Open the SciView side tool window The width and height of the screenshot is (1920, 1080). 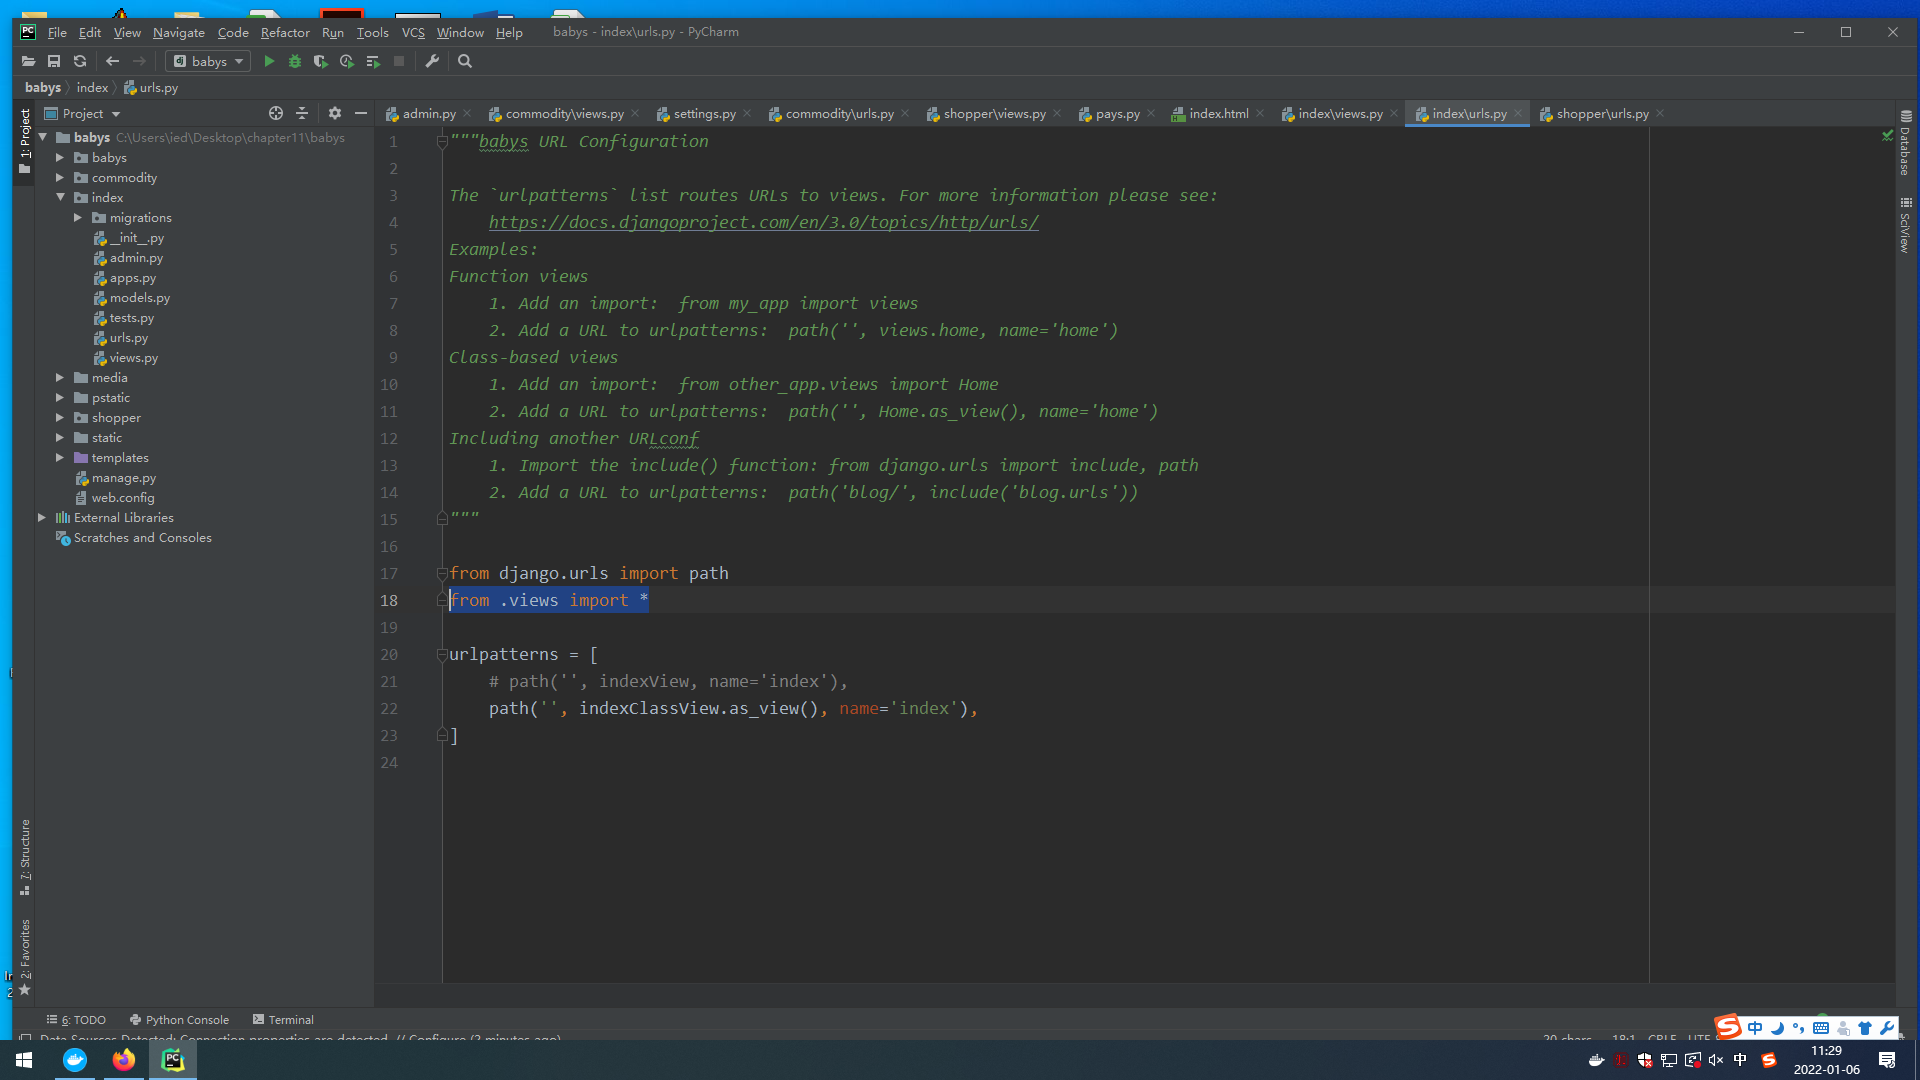point(1906,225)
